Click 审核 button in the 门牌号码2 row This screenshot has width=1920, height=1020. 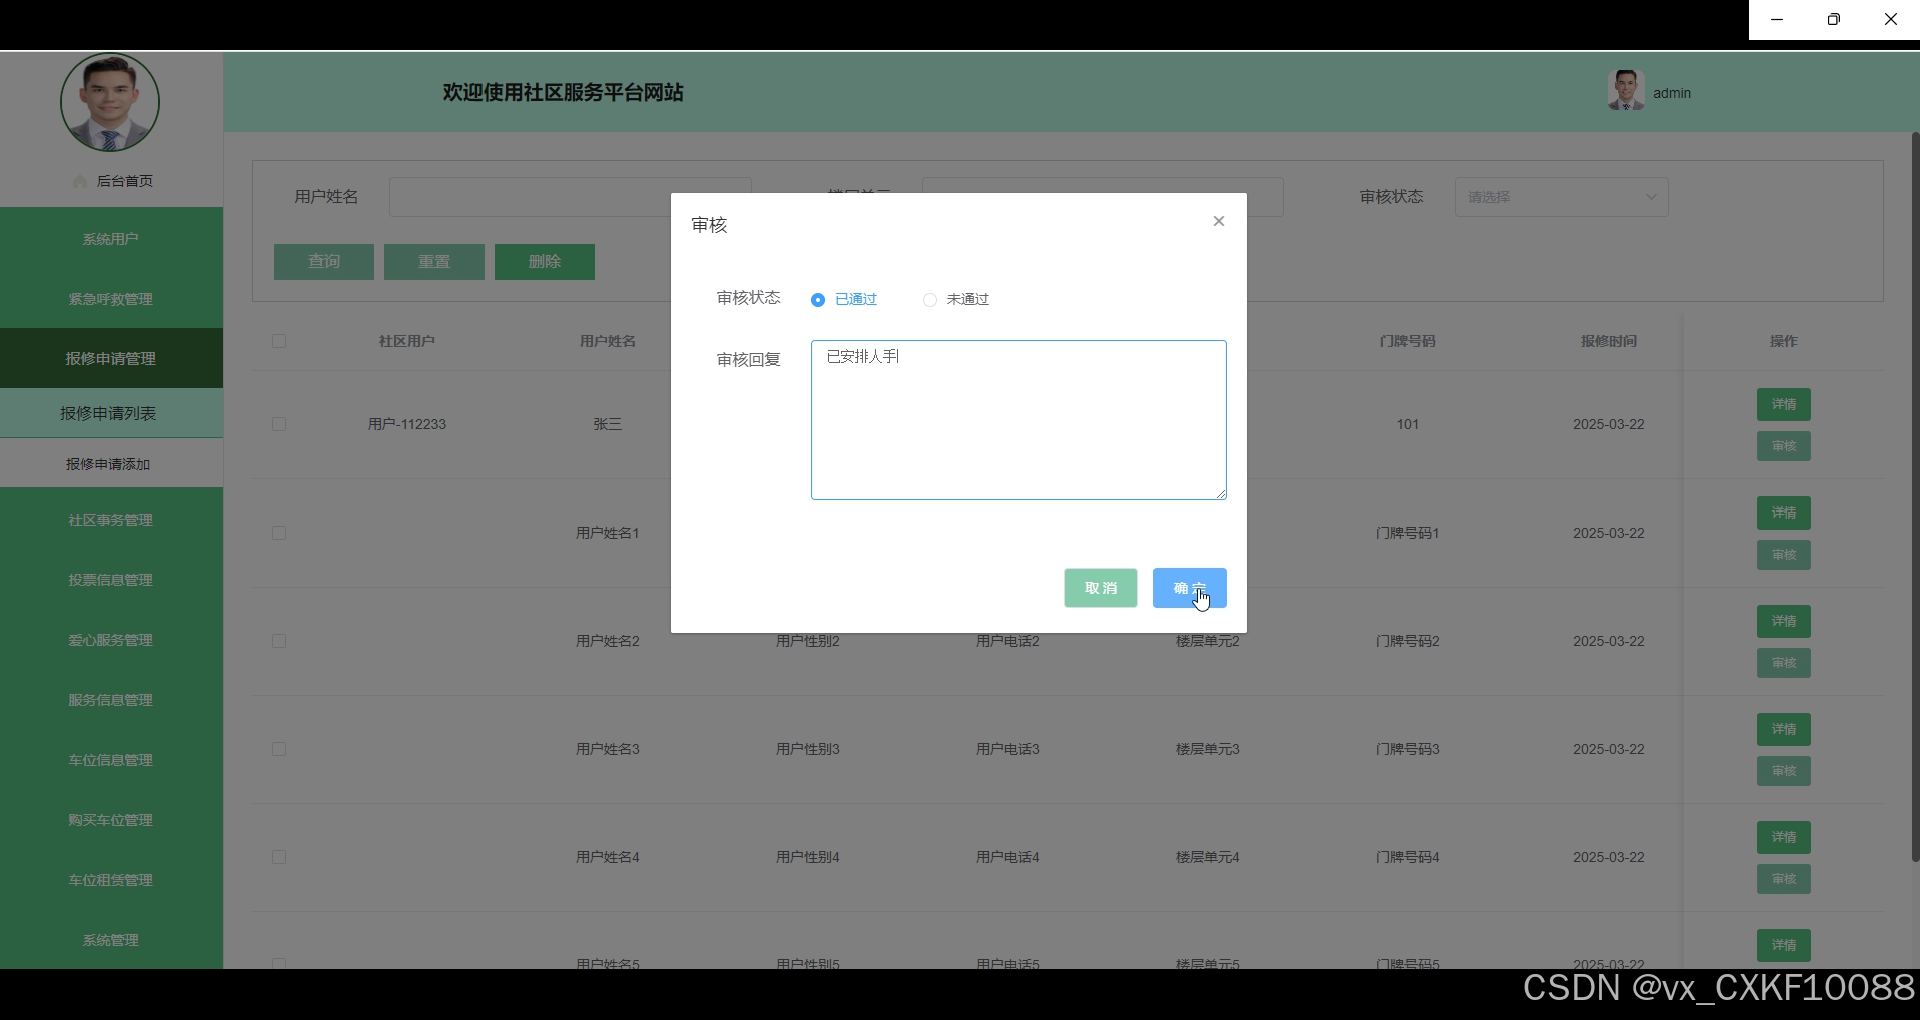point(1784,663)
